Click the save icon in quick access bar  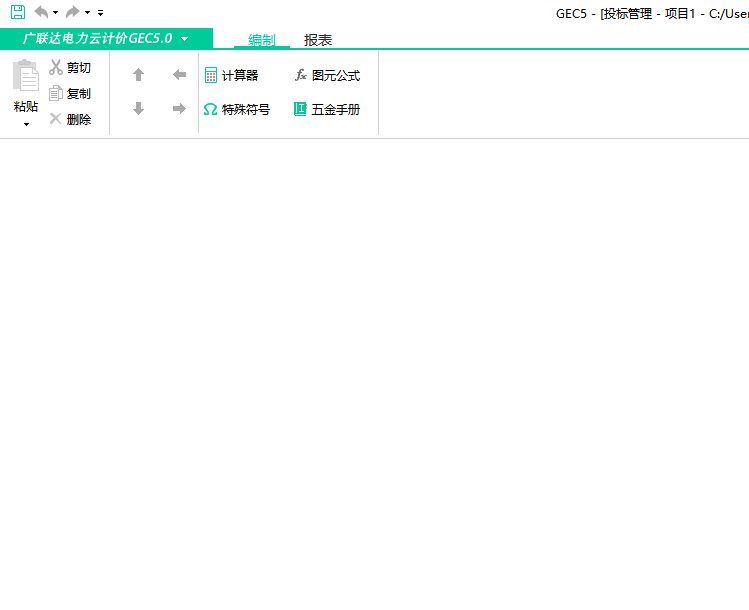click(x=18, y=12)
